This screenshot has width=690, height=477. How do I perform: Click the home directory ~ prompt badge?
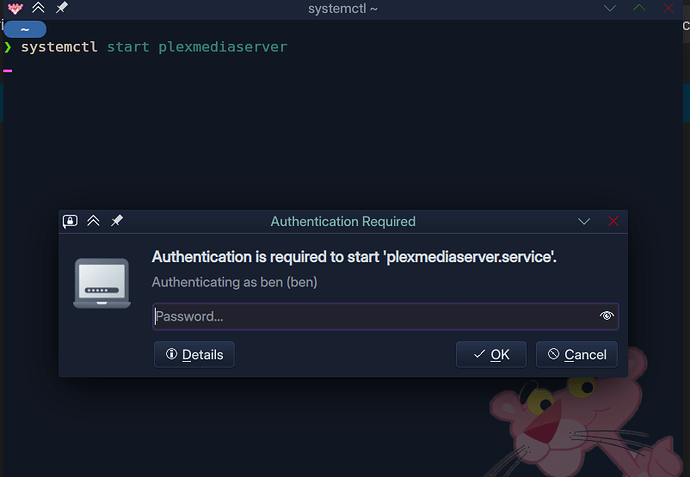(x=25, y=29)
